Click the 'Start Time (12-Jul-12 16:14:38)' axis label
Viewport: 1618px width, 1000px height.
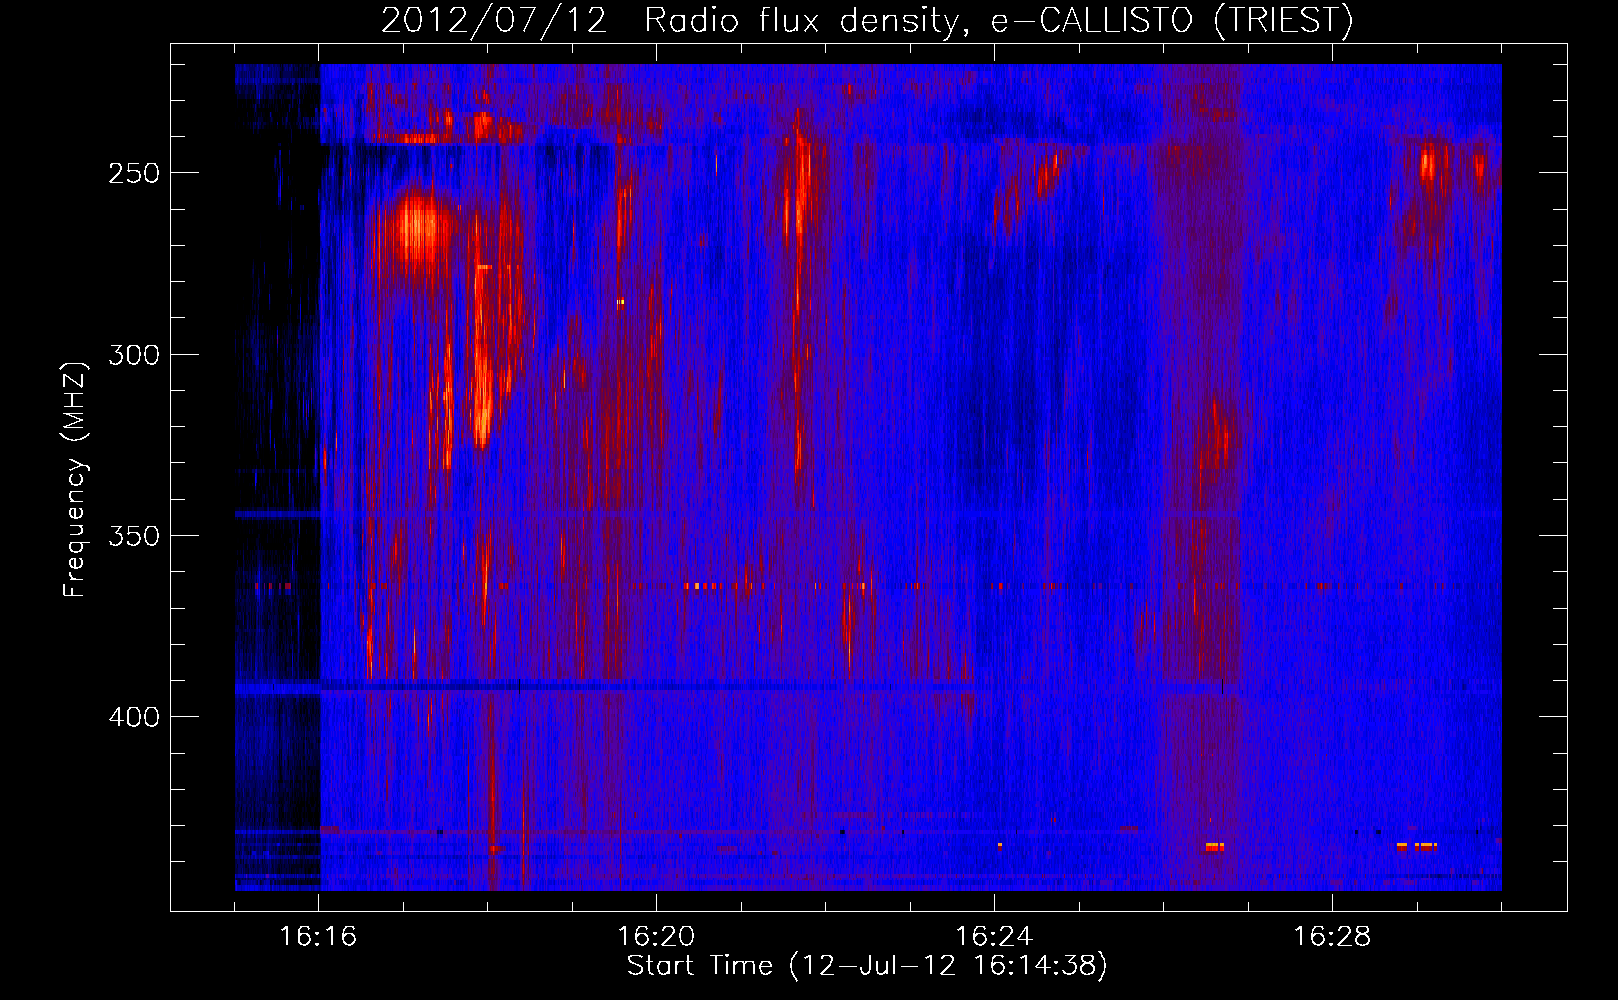tap(867, 966)
